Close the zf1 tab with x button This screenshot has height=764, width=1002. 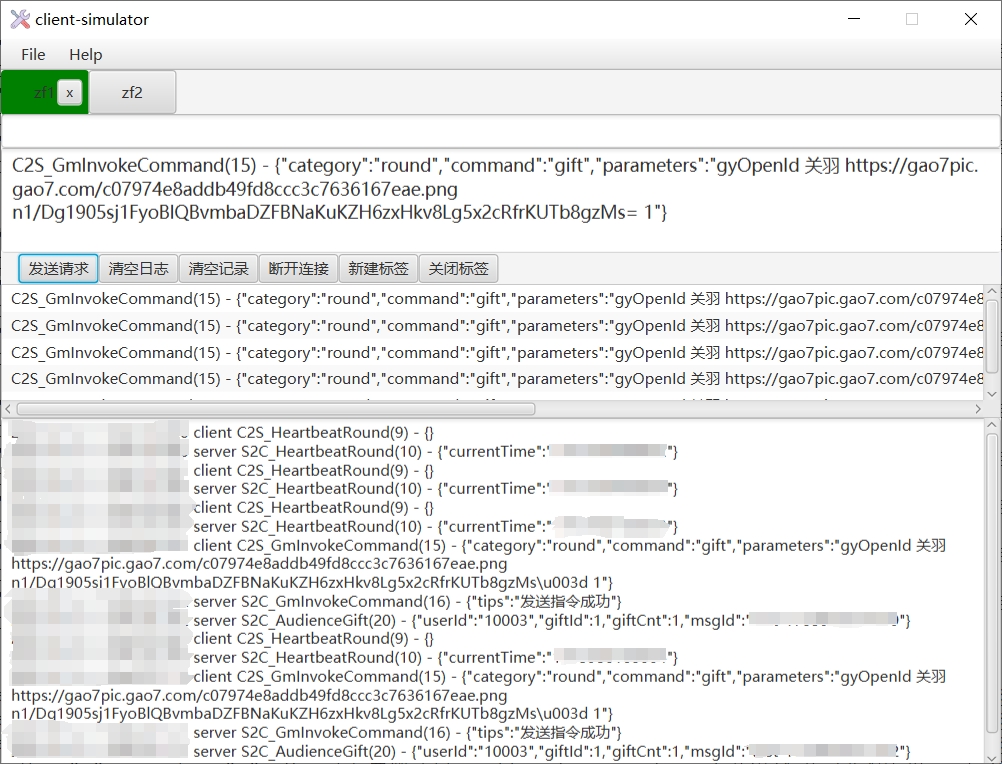[x=70, y=93]
